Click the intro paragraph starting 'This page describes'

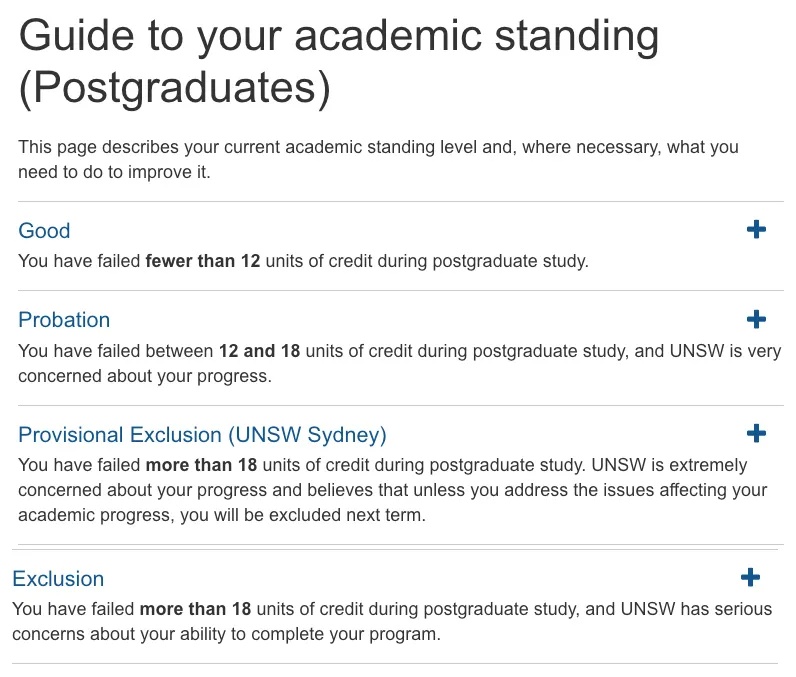378,159
